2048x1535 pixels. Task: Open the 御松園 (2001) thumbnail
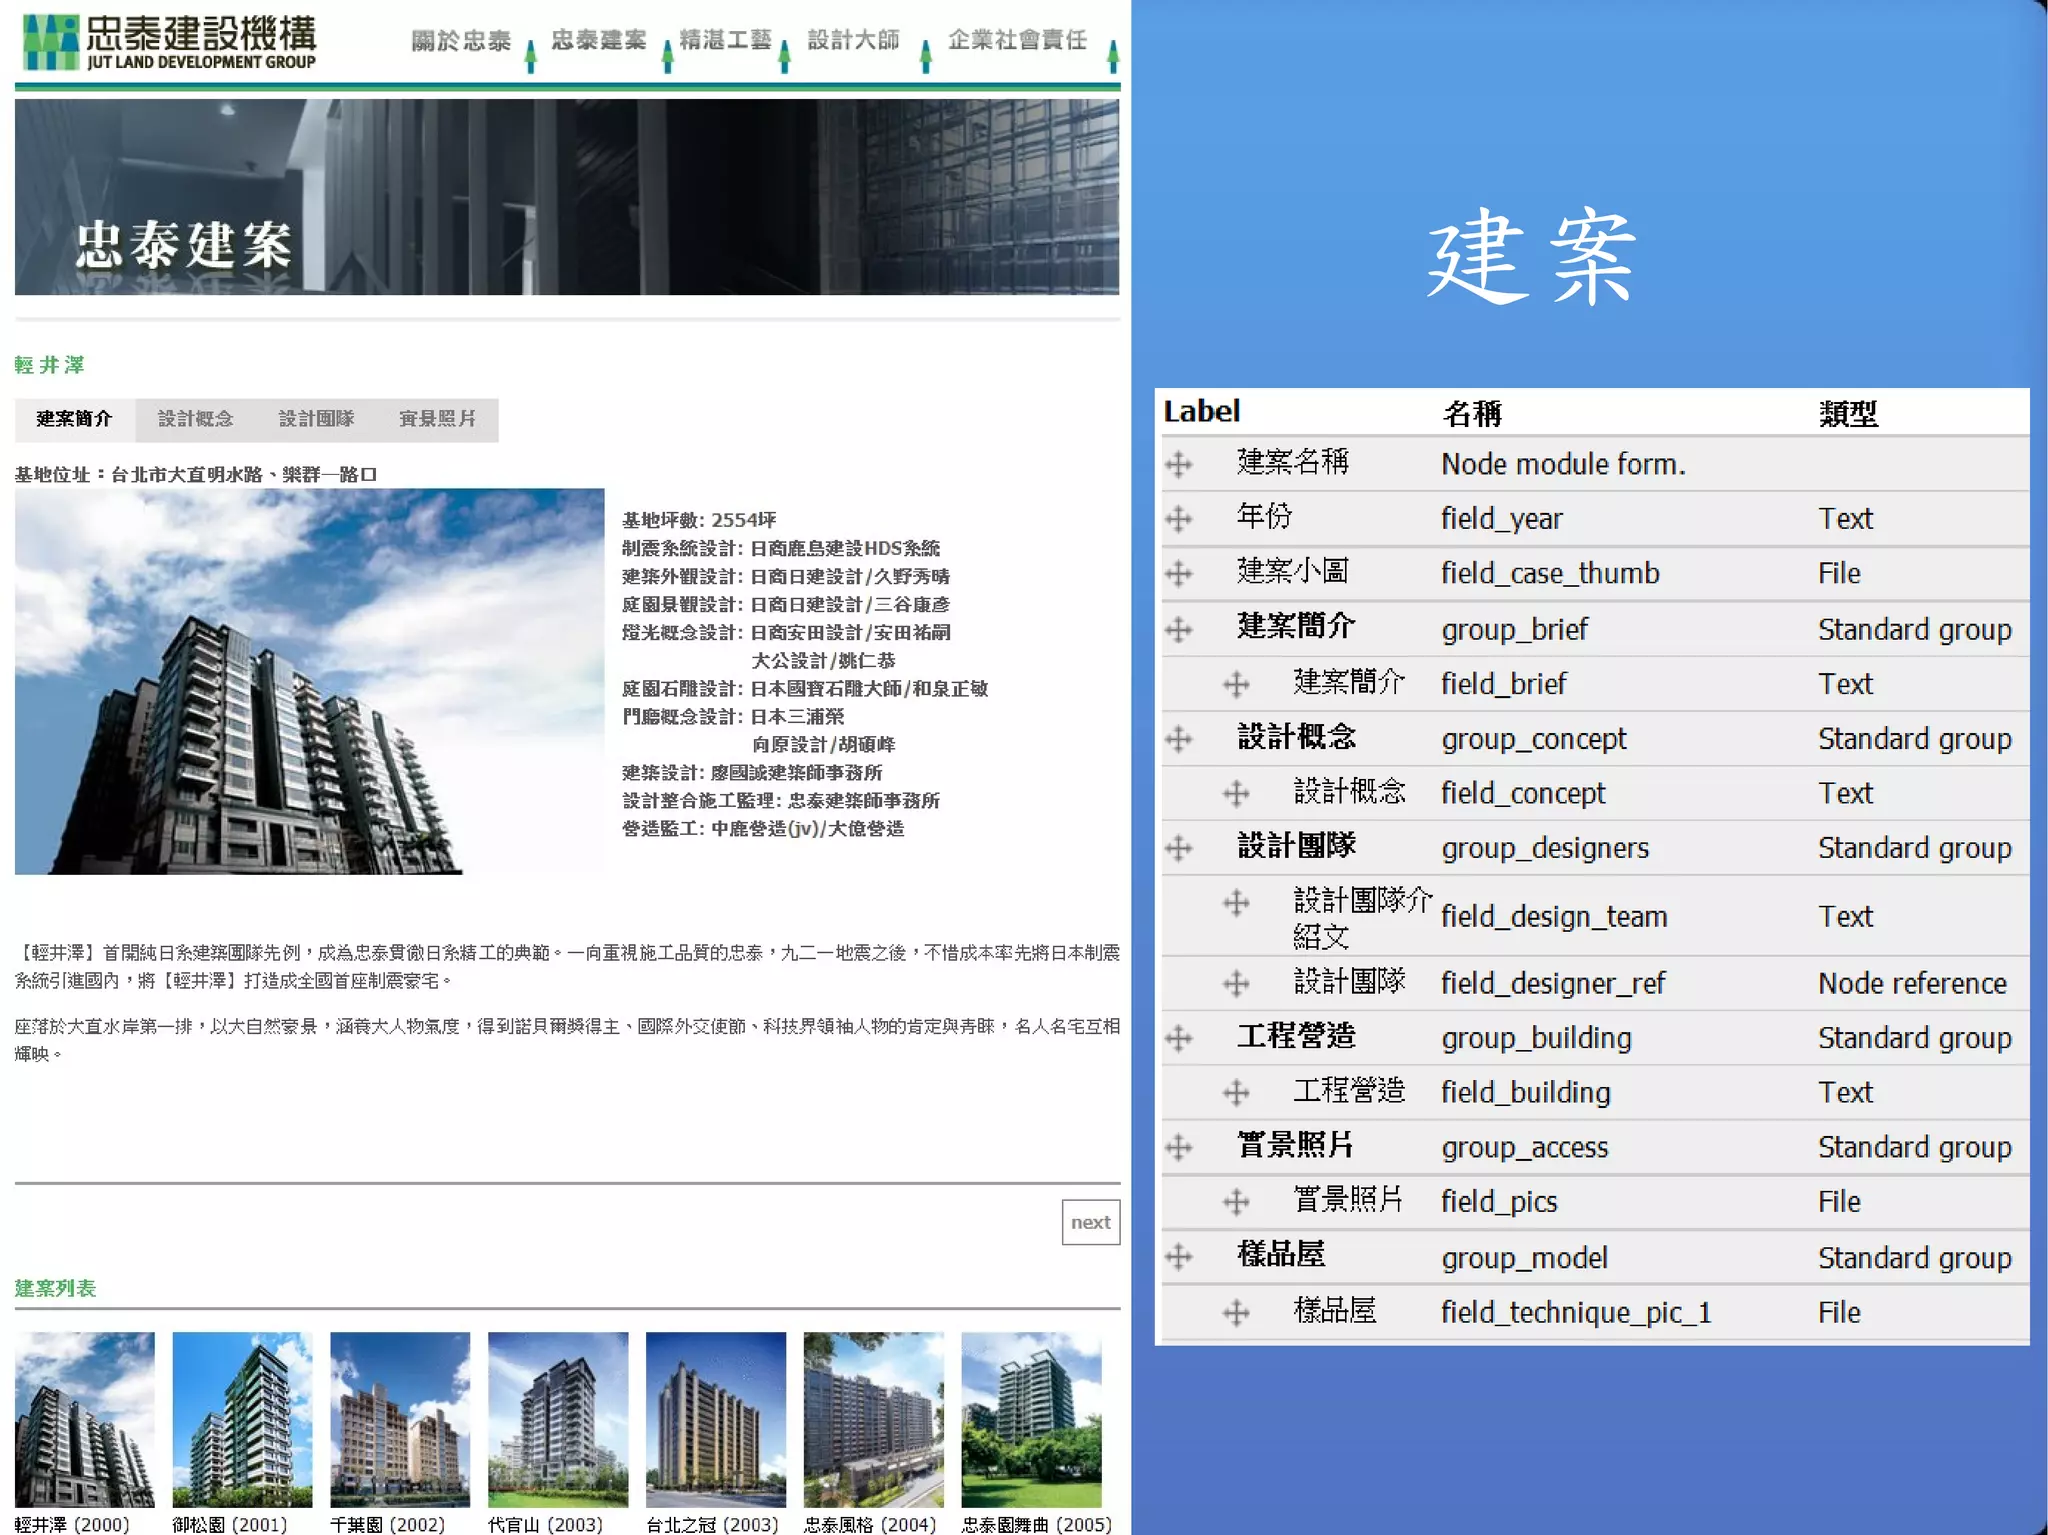242,1420
